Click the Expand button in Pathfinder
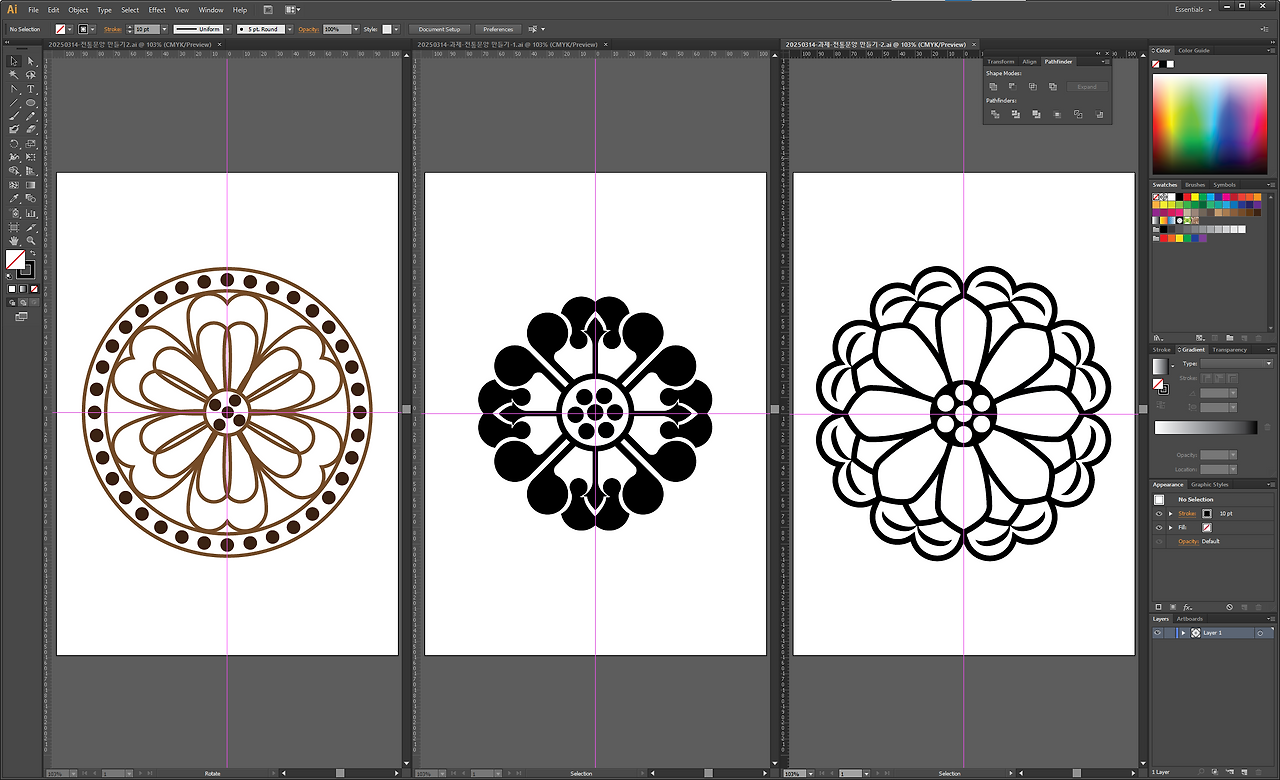The width and height of the screenshot is (1280, 780). click(1087, 87)
